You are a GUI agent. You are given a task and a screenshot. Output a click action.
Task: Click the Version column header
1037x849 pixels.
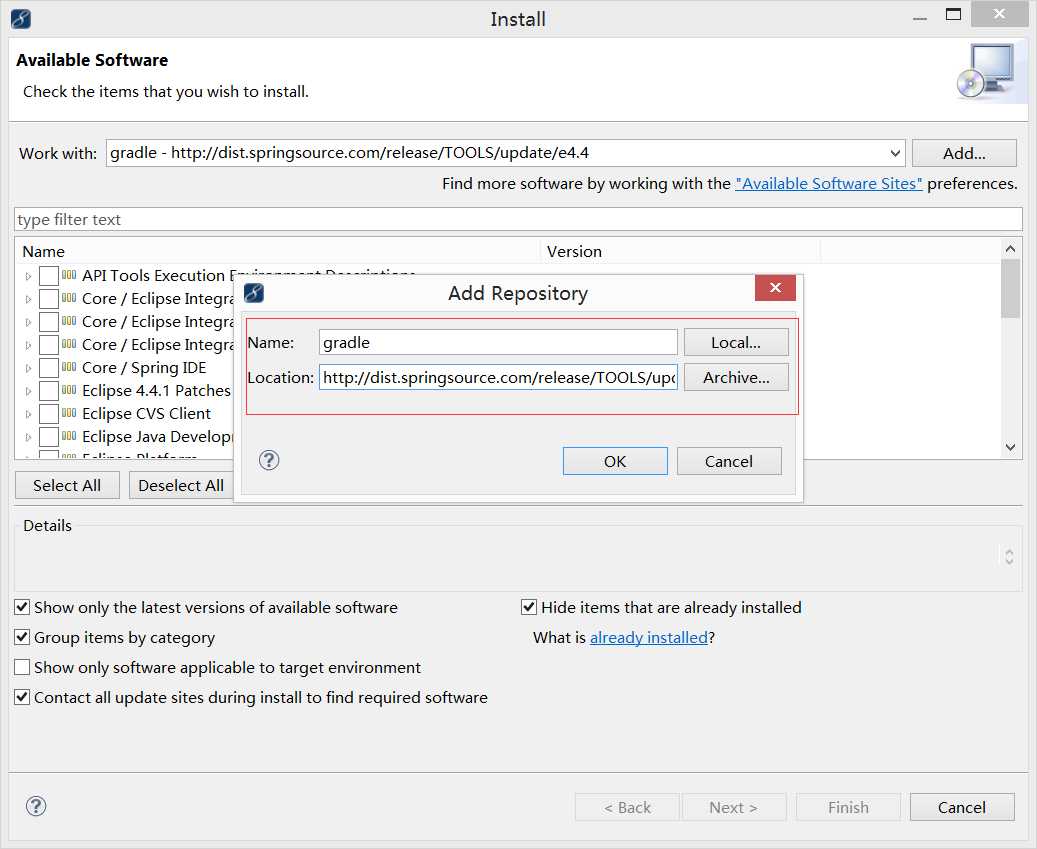(x=681, y=251)
